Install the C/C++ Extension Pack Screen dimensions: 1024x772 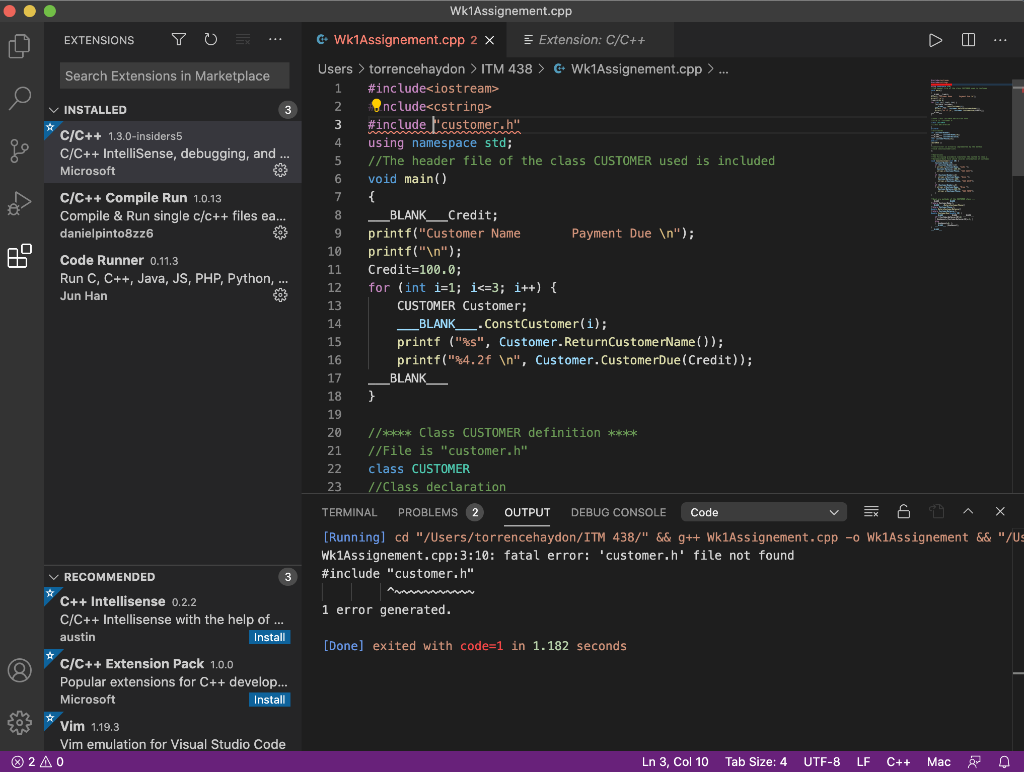point(269,700)
